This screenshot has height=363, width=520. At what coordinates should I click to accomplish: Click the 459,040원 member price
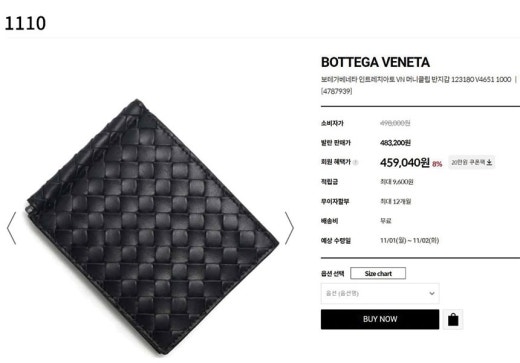(405, 162)
